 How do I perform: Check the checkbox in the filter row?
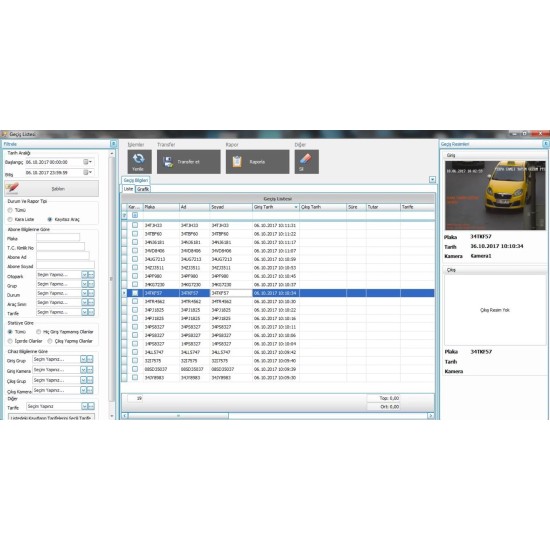click(135, 215)
